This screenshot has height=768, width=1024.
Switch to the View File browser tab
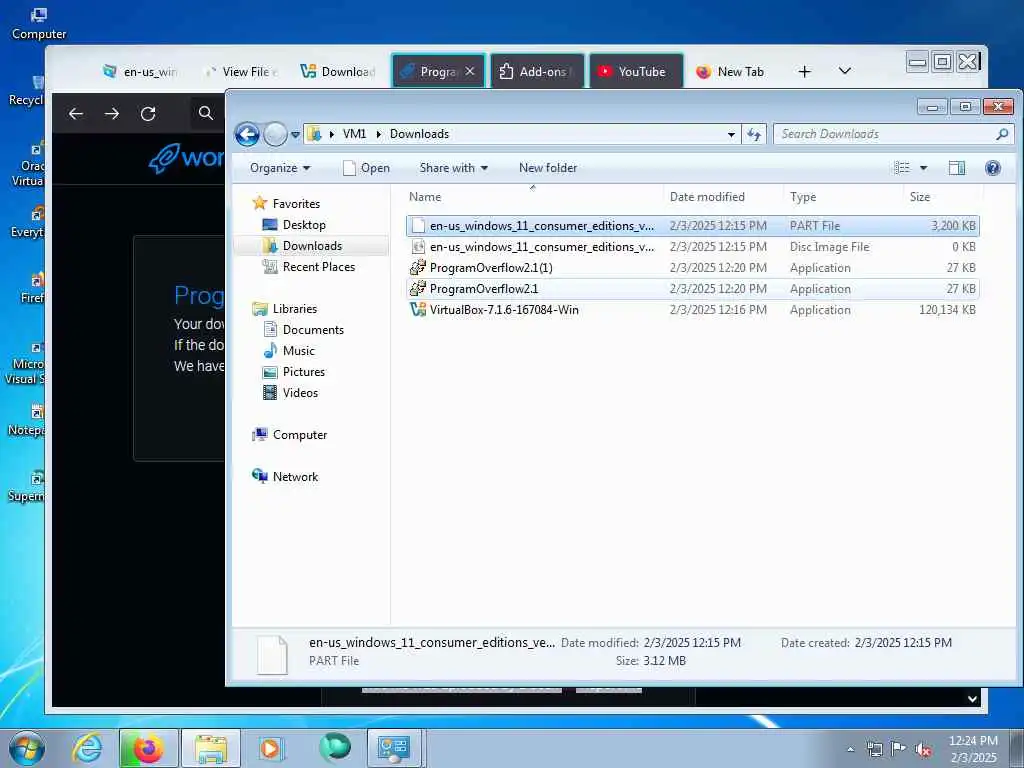click(242, 72)
